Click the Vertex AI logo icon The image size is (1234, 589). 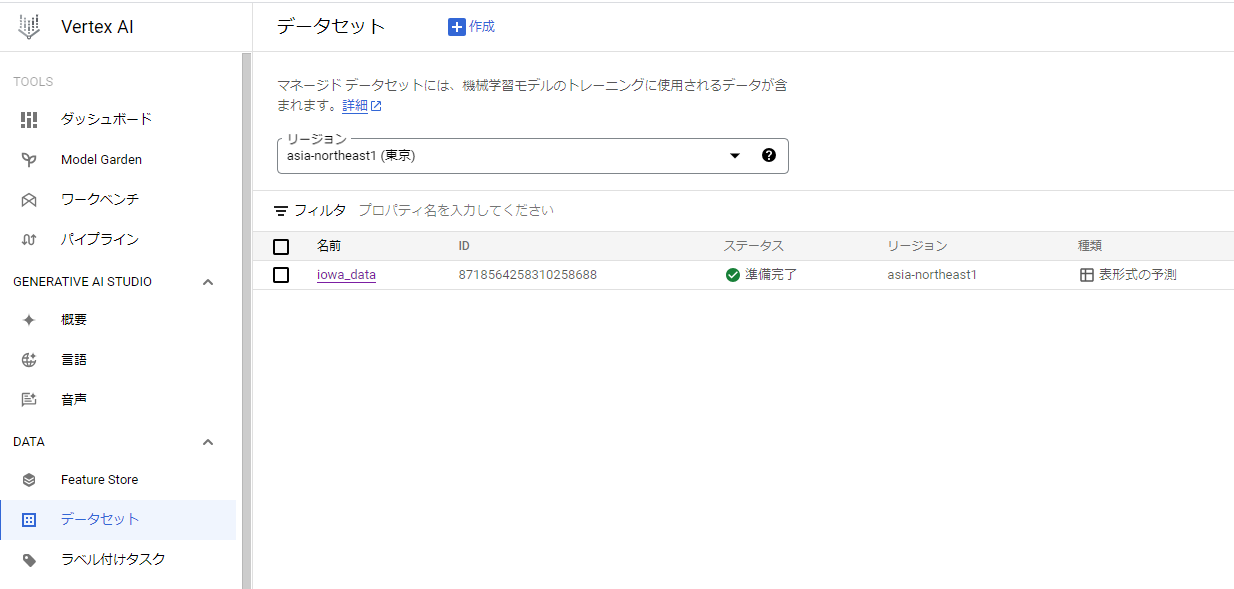29,27
